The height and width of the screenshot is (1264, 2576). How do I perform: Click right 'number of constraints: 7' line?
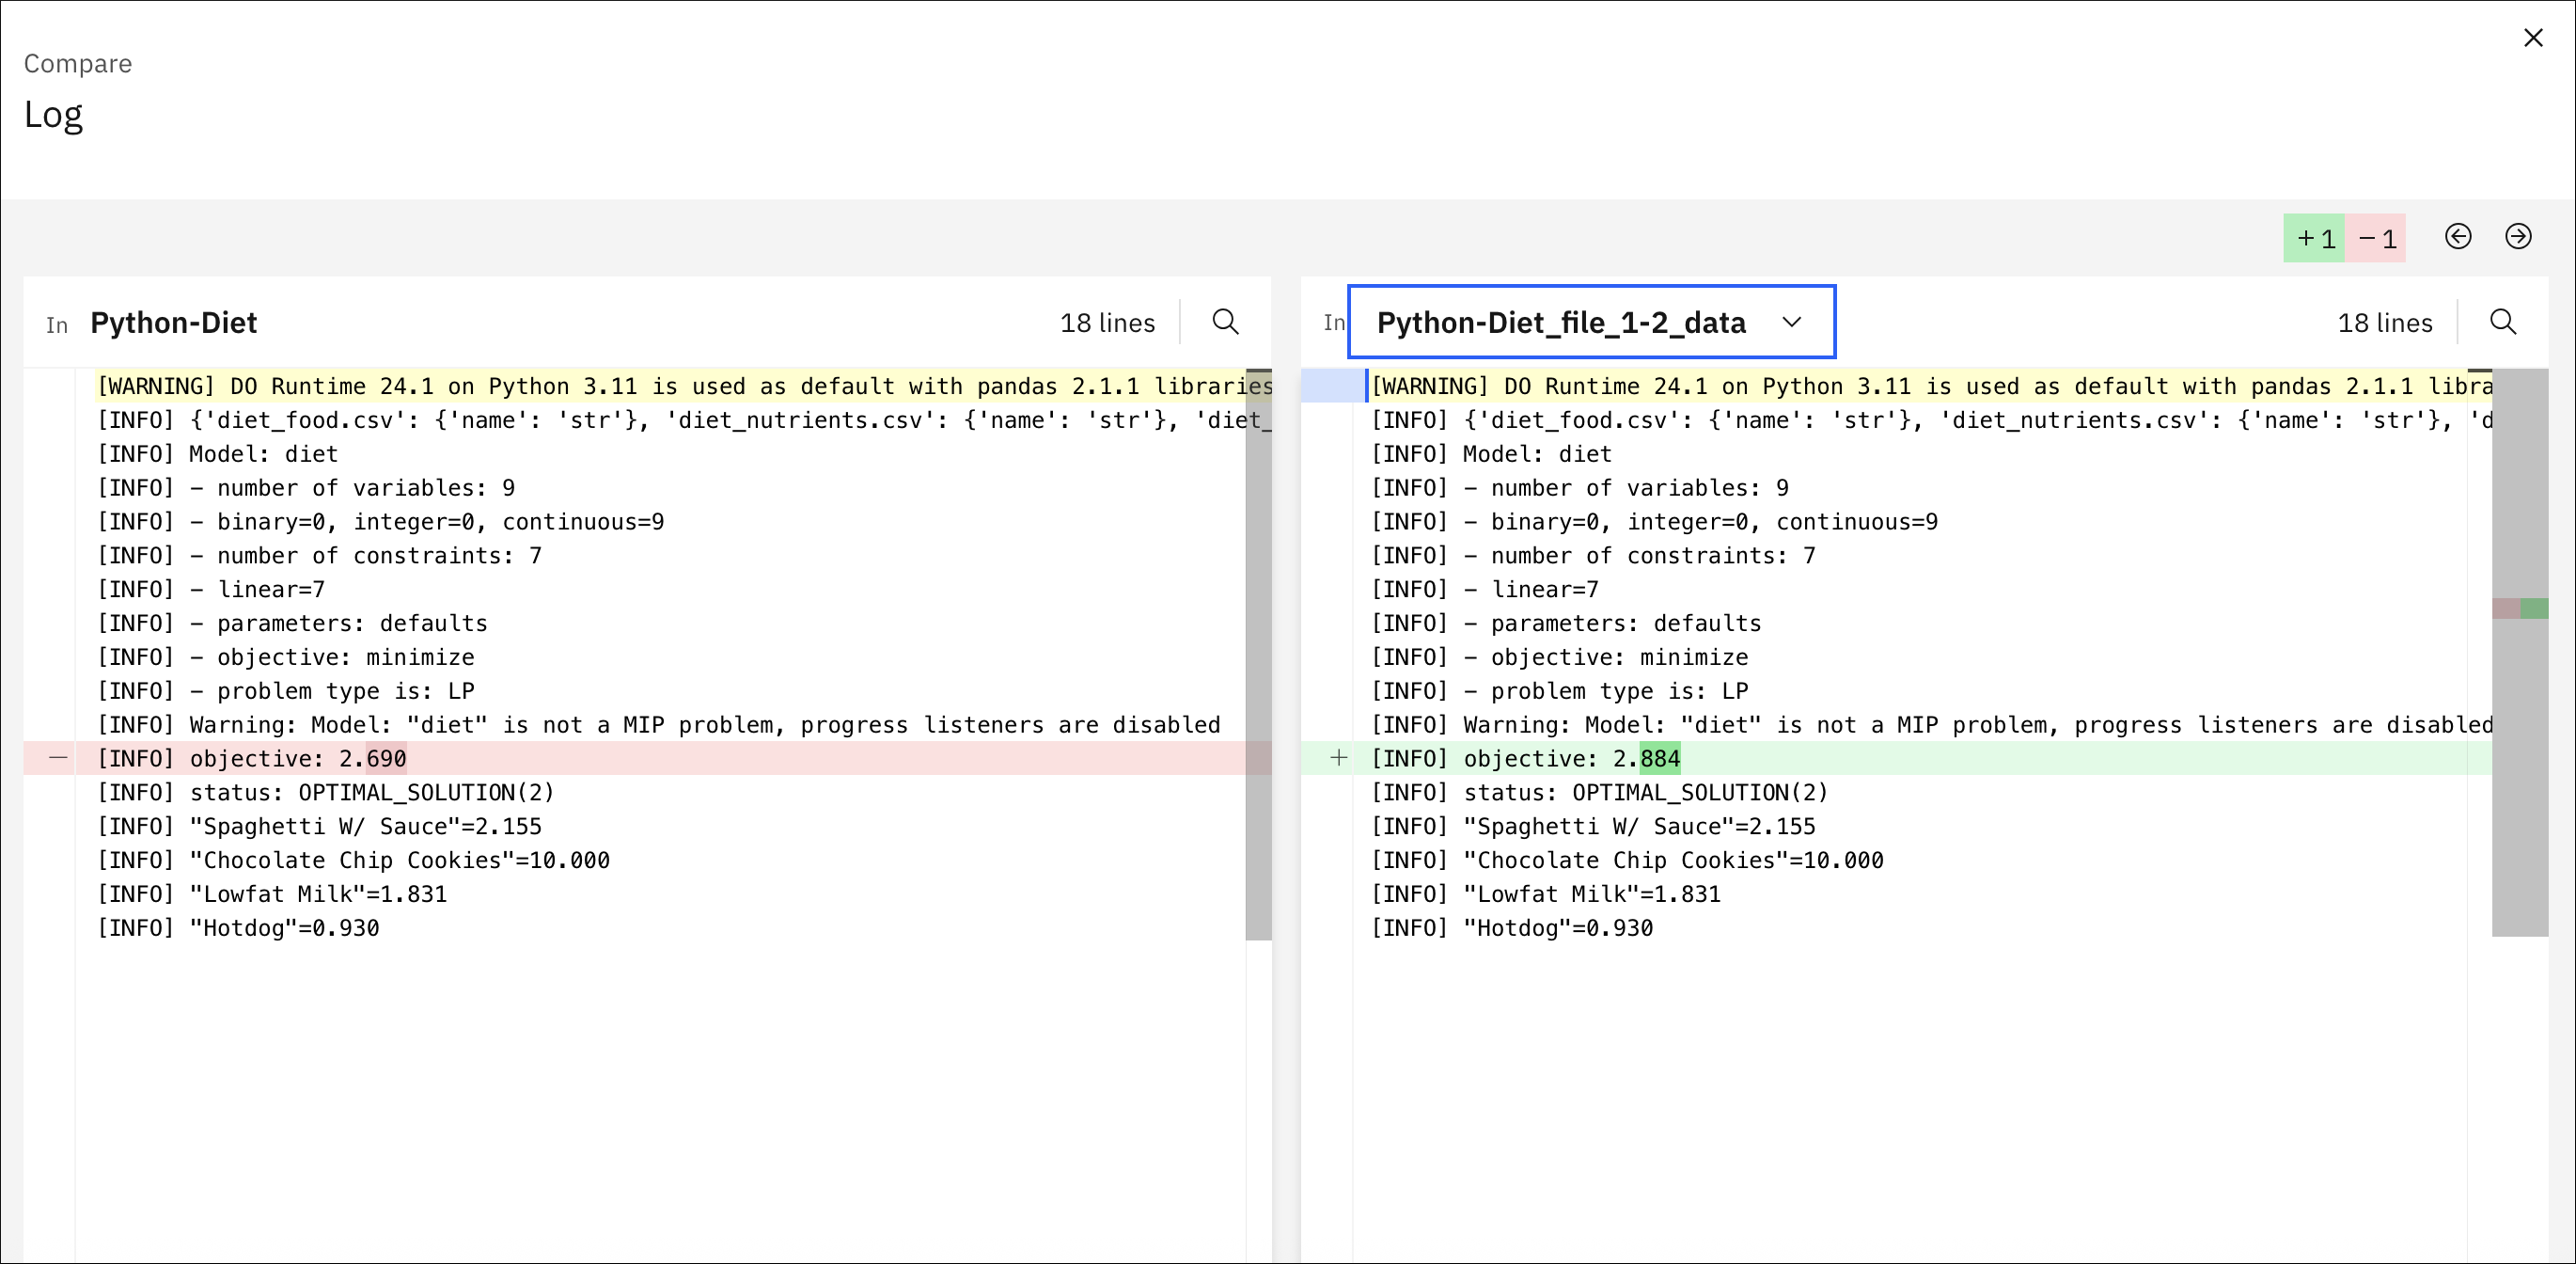point(1593,556)
